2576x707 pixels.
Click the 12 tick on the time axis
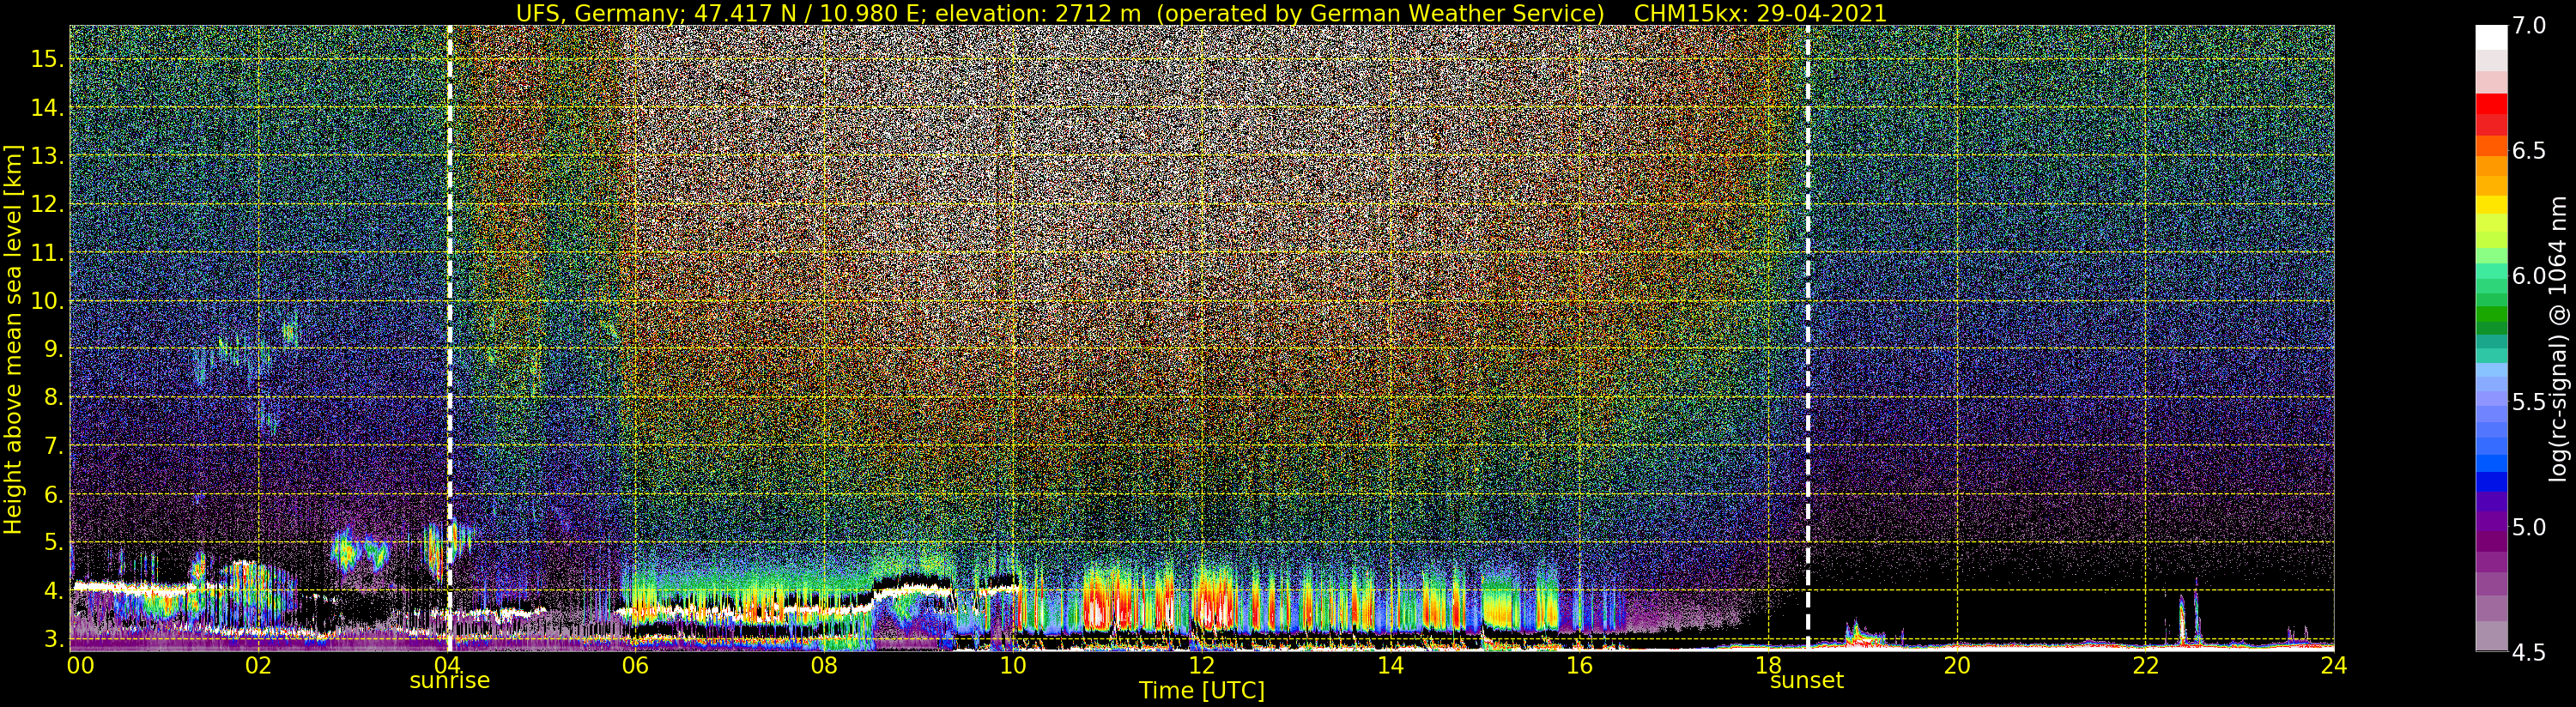coord(1201,666)
